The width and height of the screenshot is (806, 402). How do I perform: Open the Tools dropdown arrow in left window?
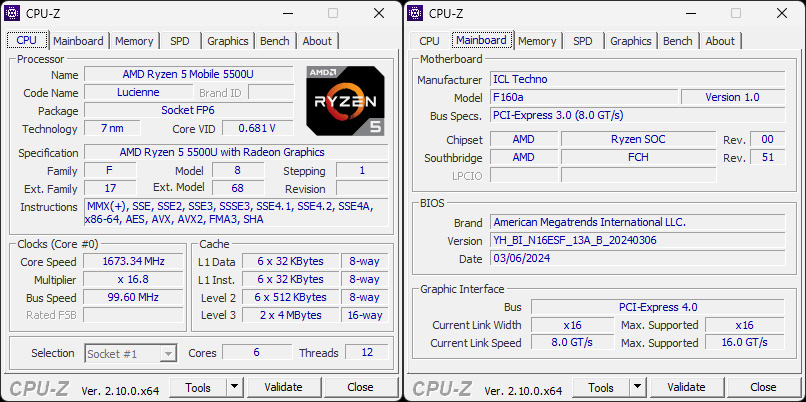pos(234,387)
